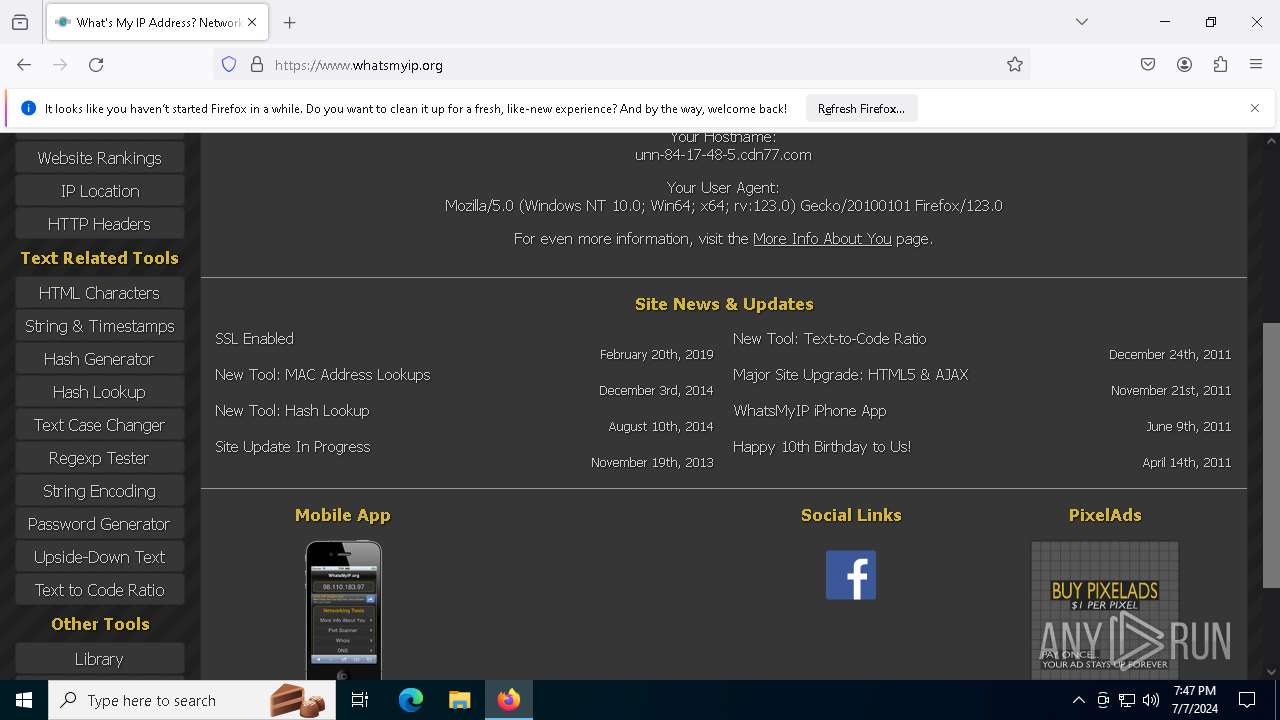This screenshot has width=1280, height=720.
Task: Click the page vertical scrollbar thumb
Action: (1271, 455)
